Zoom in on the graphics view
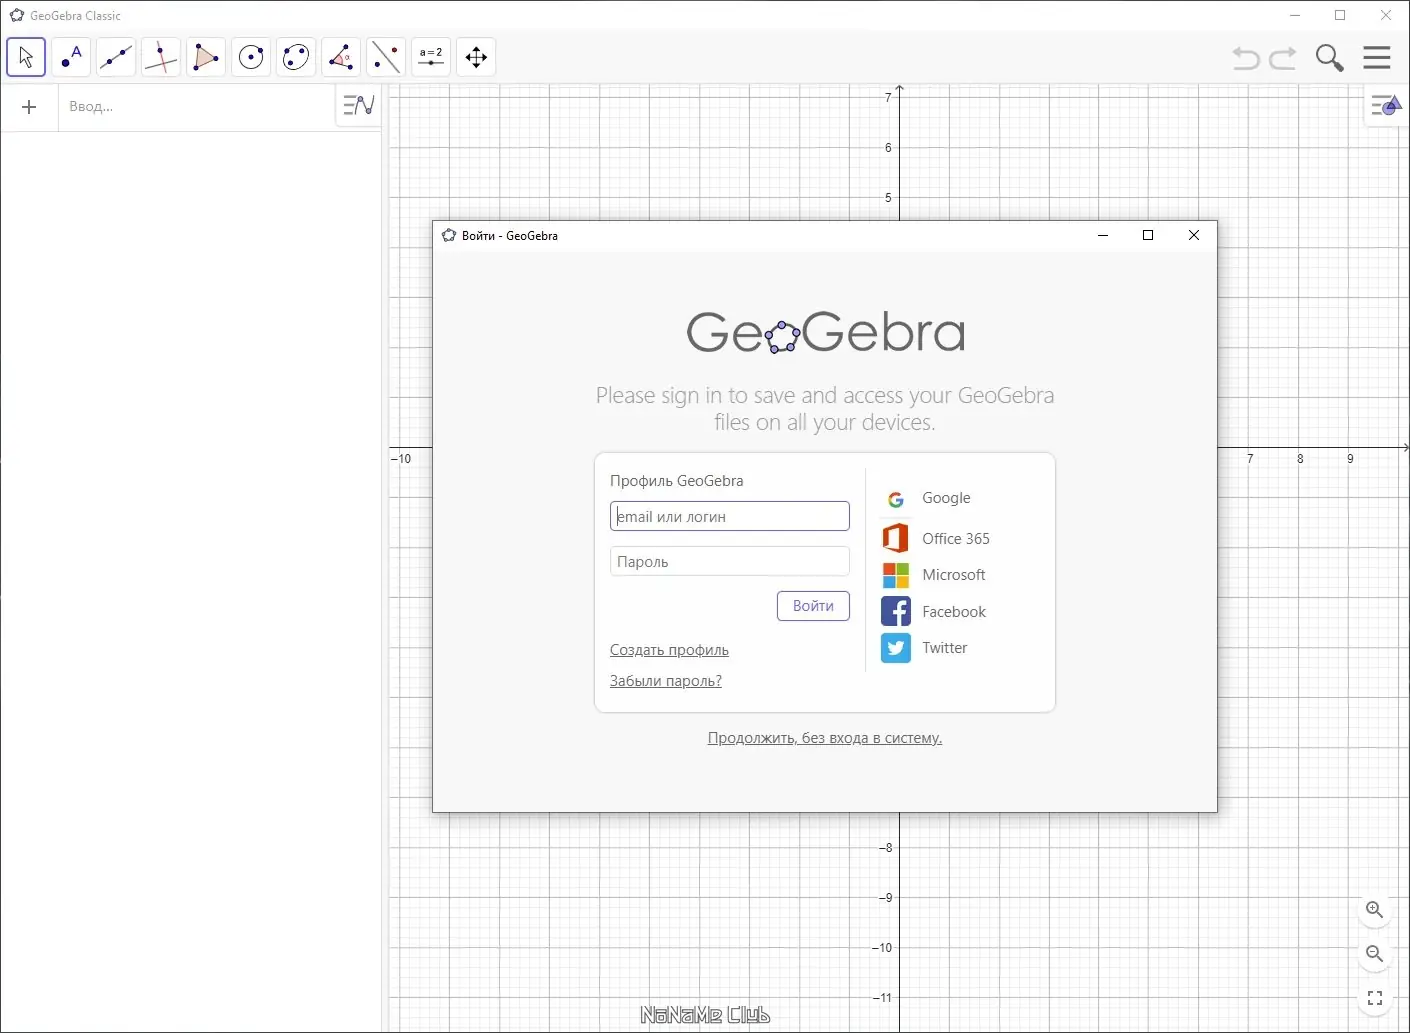1410x1033 pixels. (1375, 910)
